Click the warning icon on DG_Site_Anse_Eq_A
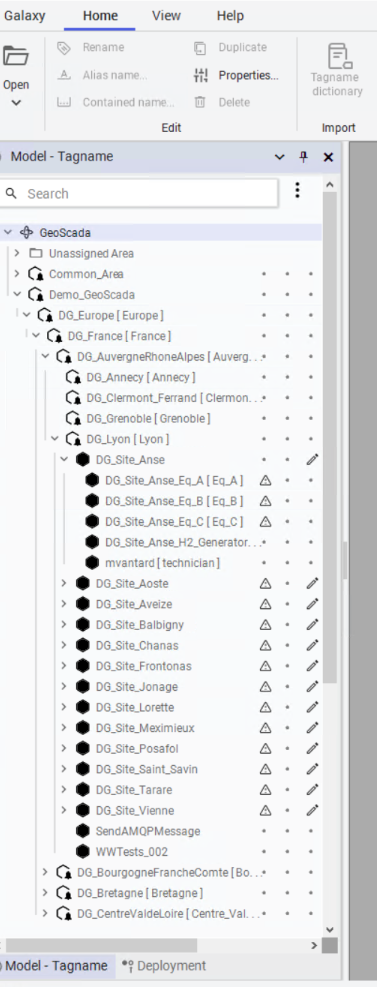 265,481
